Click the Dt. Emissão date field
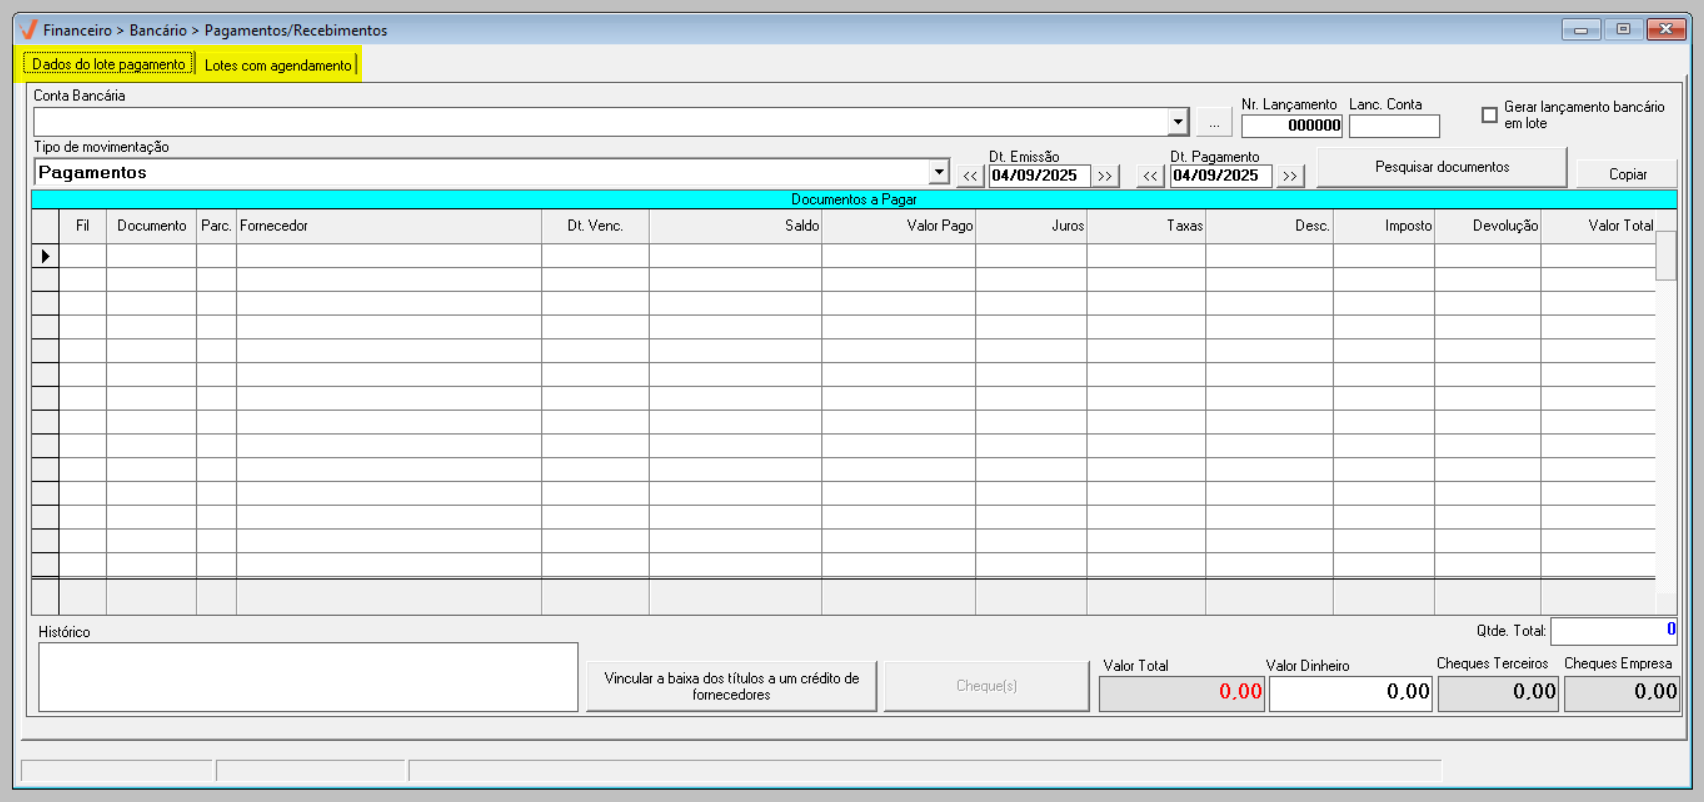Image resolution: width=1704 pixels, height=802 pixels. click(x=1039, y=176)
